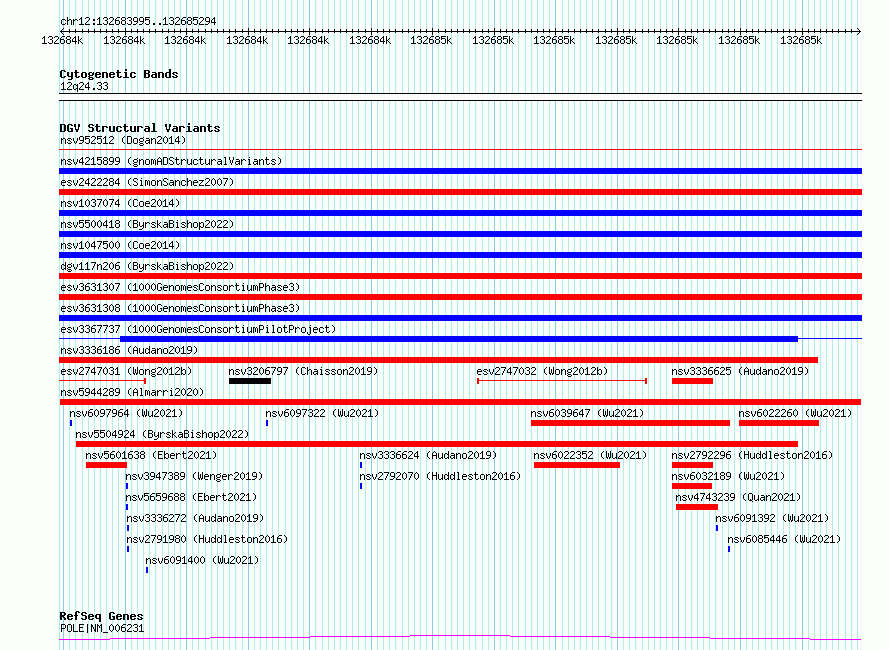The height and width of the screenshot is (650, 890).
Task: Click nsv3947389 (Wenger2019) label
Action: coord(194,476)
